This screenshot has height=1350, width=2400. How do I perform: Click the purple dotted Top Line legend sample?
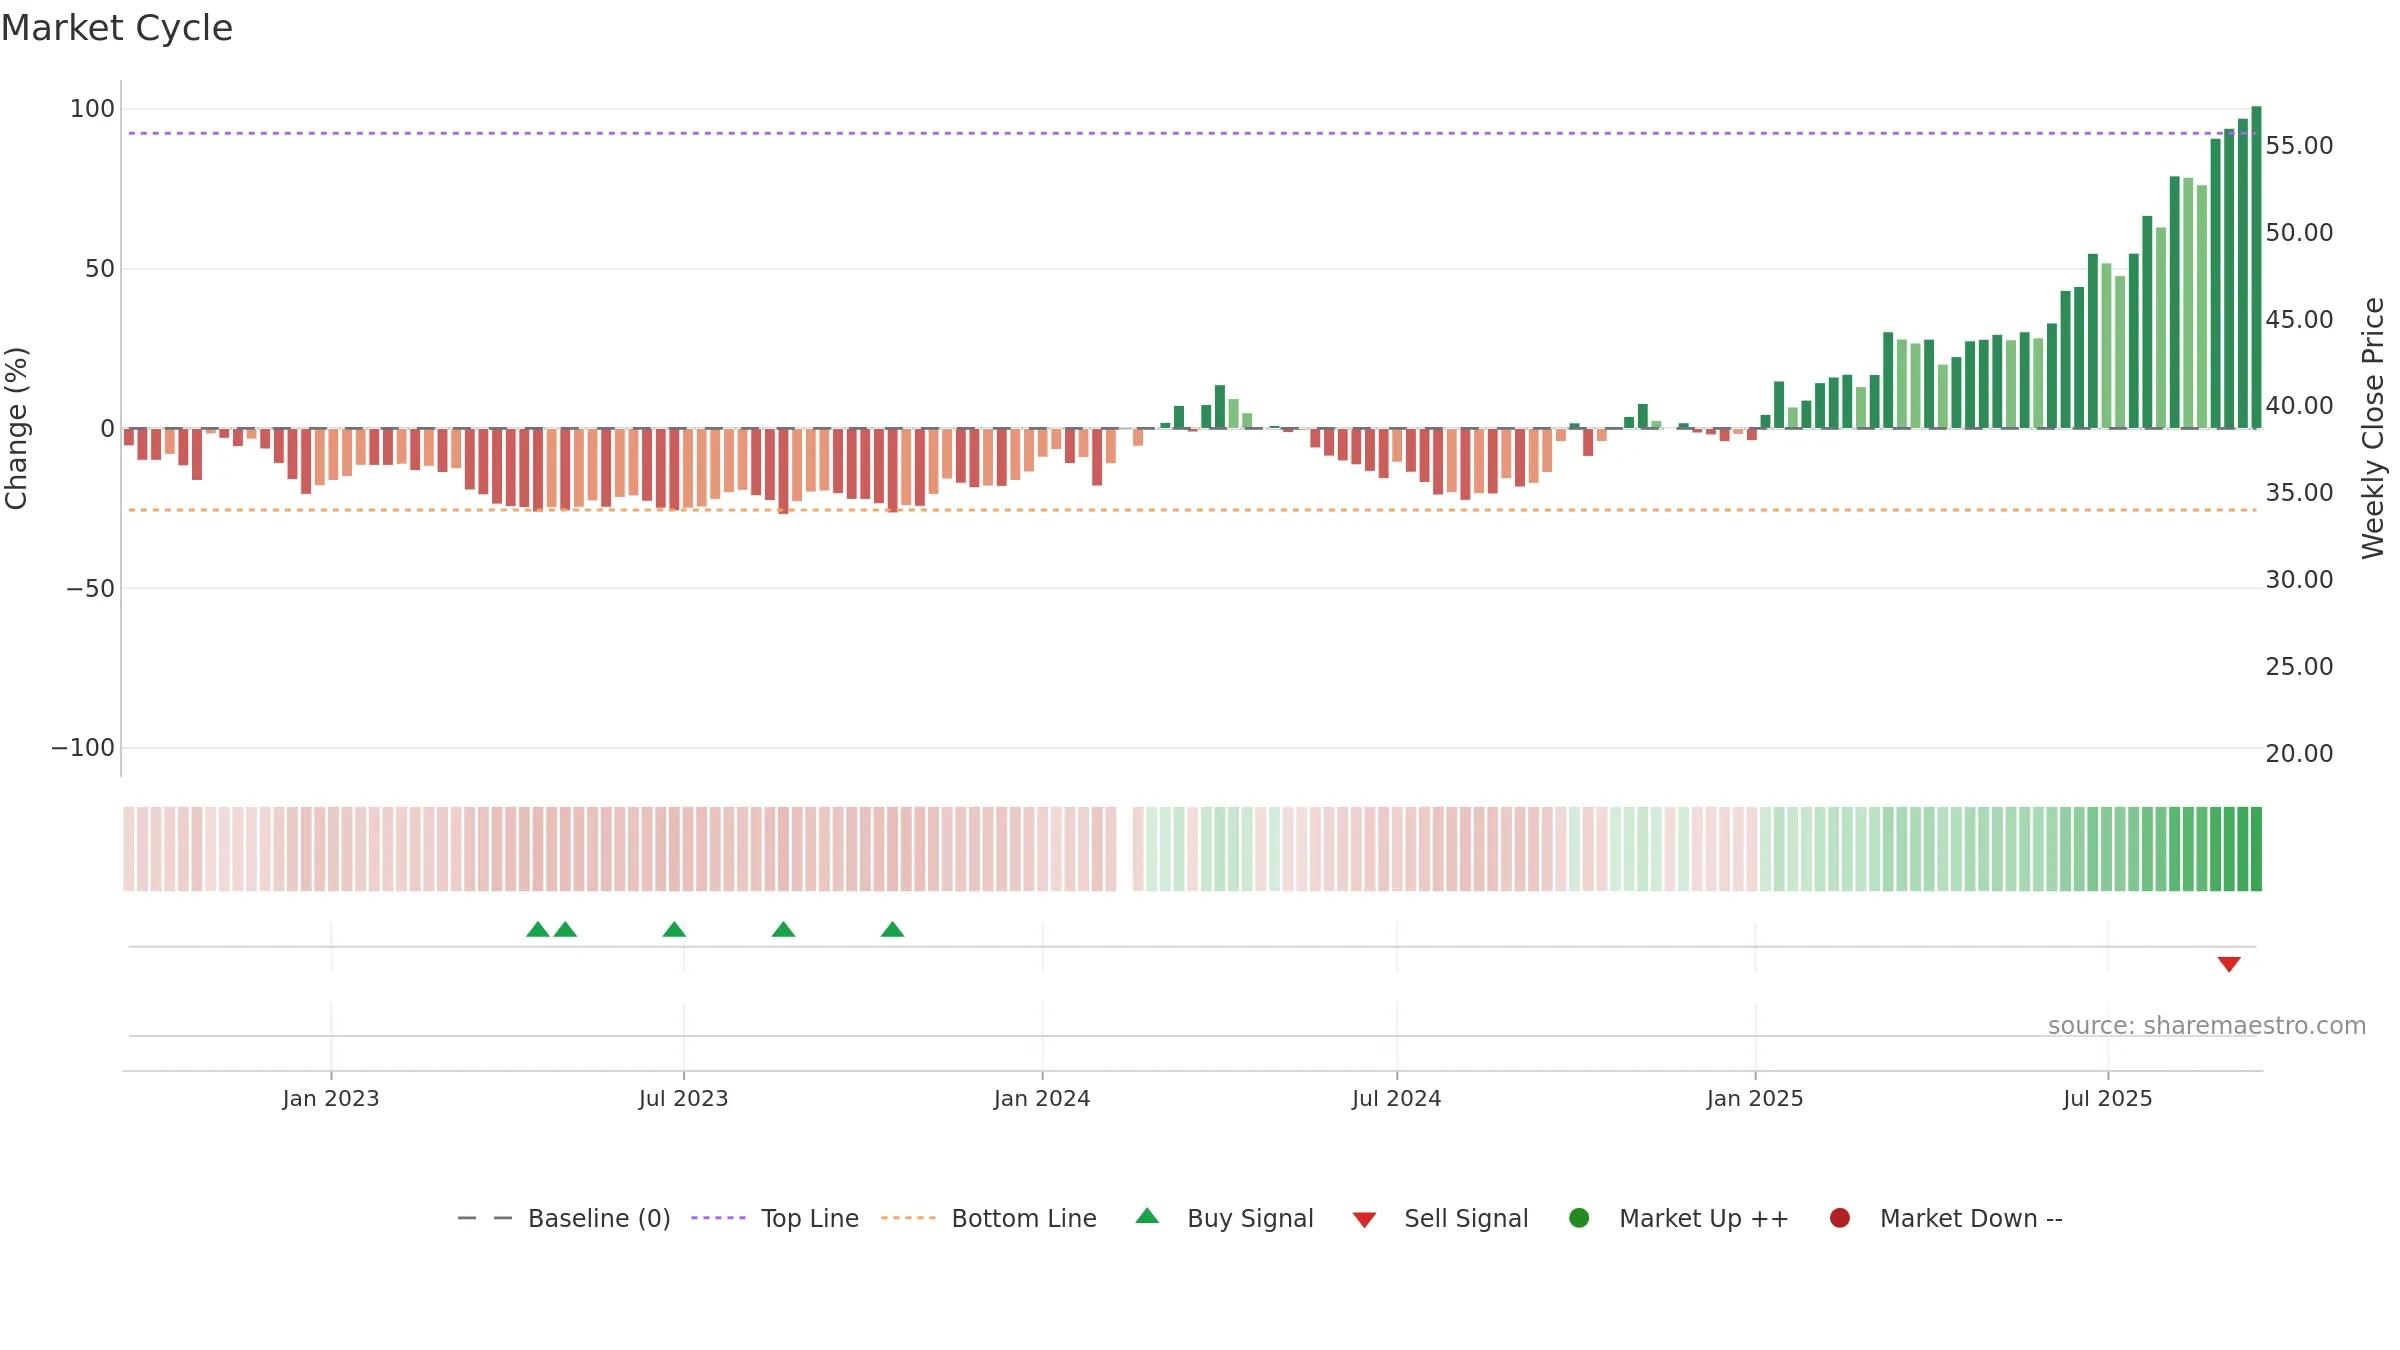point(718,1218)
